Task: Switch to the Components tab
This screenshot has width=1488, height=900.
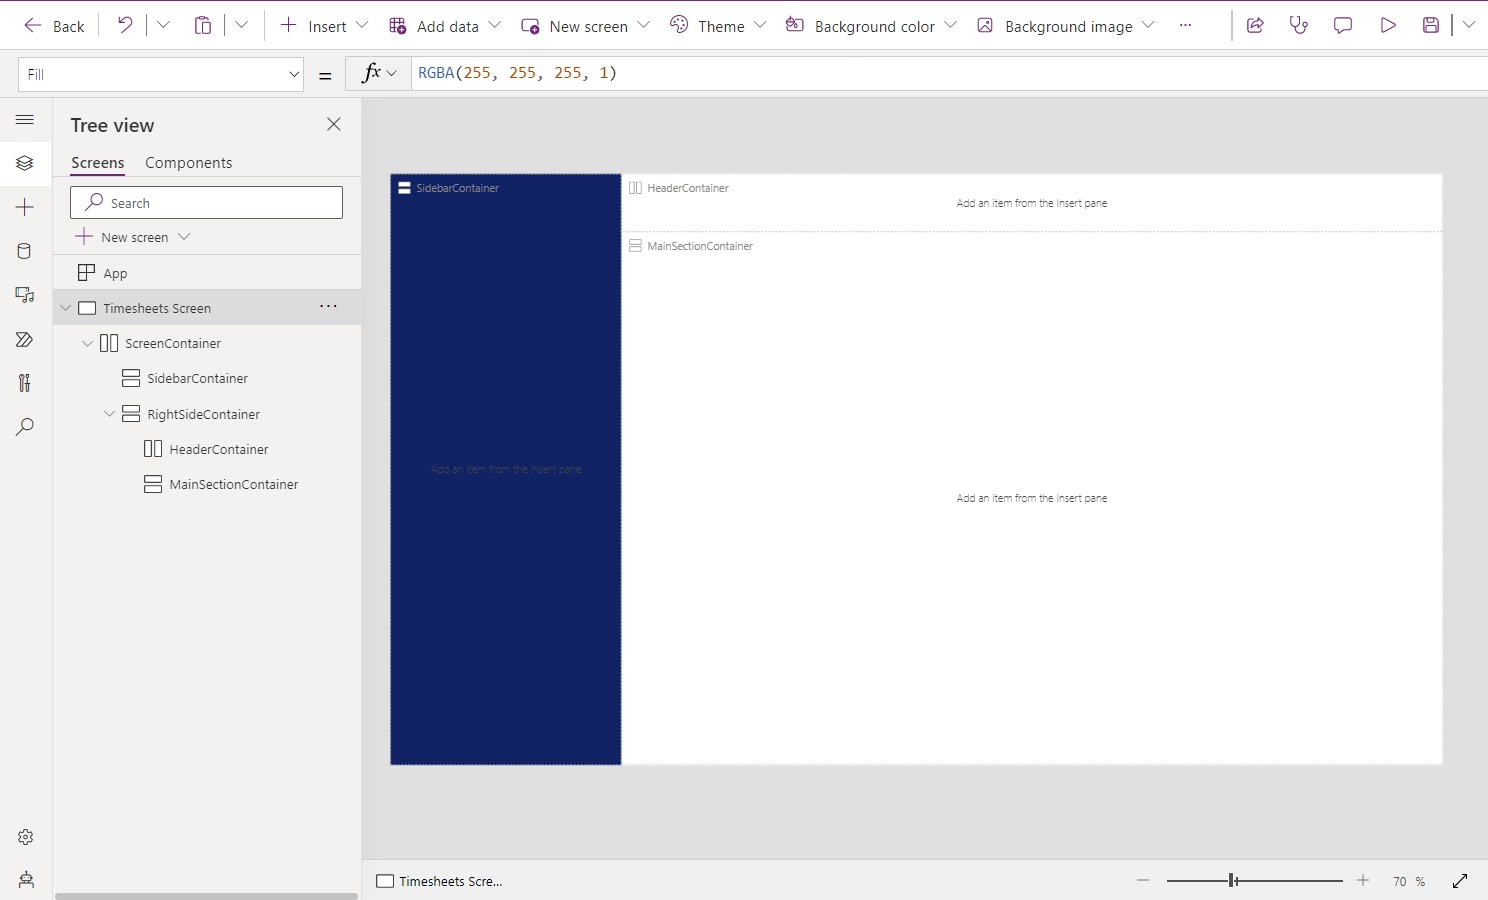Action: click(x=188, y=162)
